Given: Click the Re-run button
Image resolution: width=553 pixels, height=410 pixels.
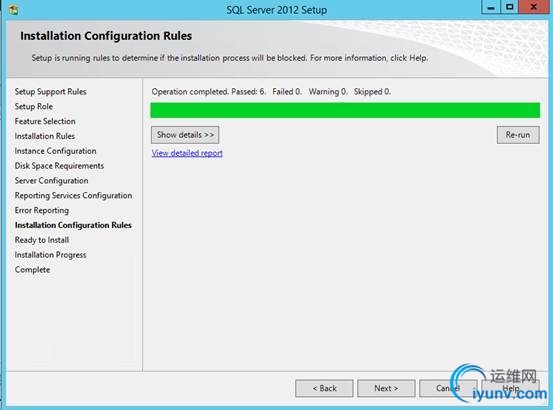Looking at the screenshot, I should click(518, 135).
